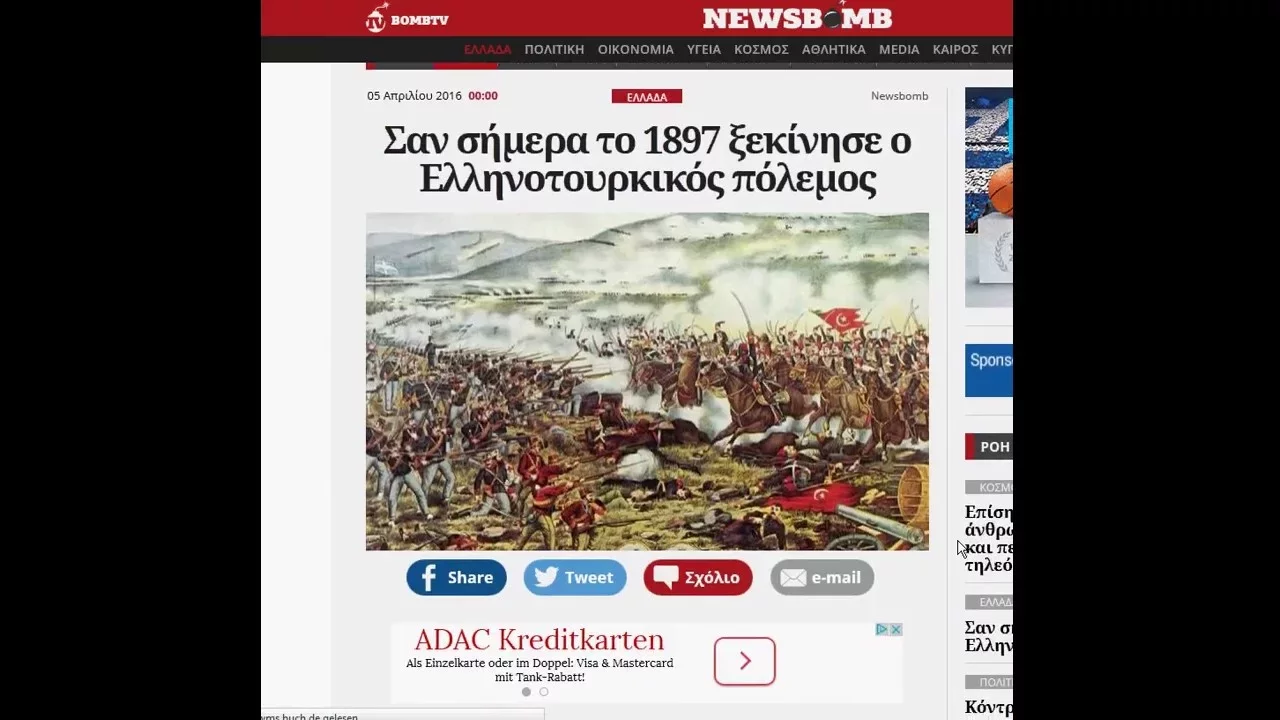The width and height of the screenshot is (1280, 720).
Task: Select the second ad carousel dot
Action: tap(544, 692)
